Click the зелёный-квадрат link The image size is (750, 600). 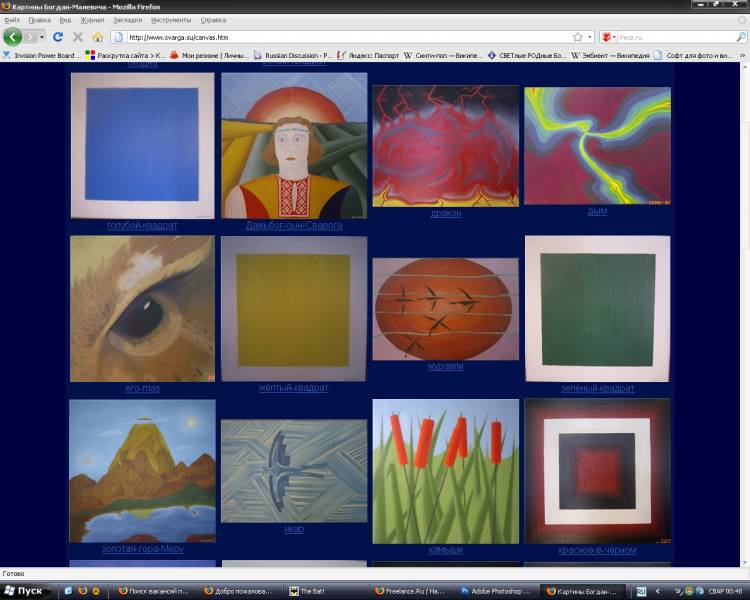[597, 389]
